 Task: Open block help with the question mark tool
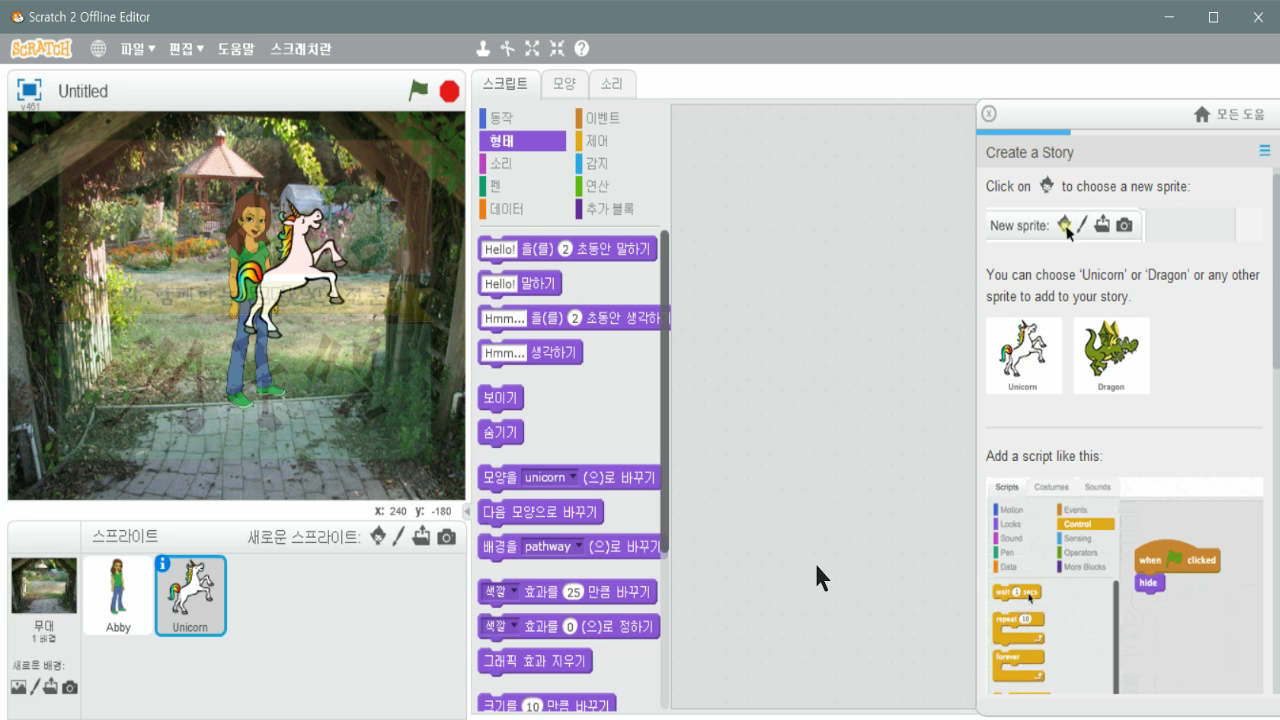580,47
